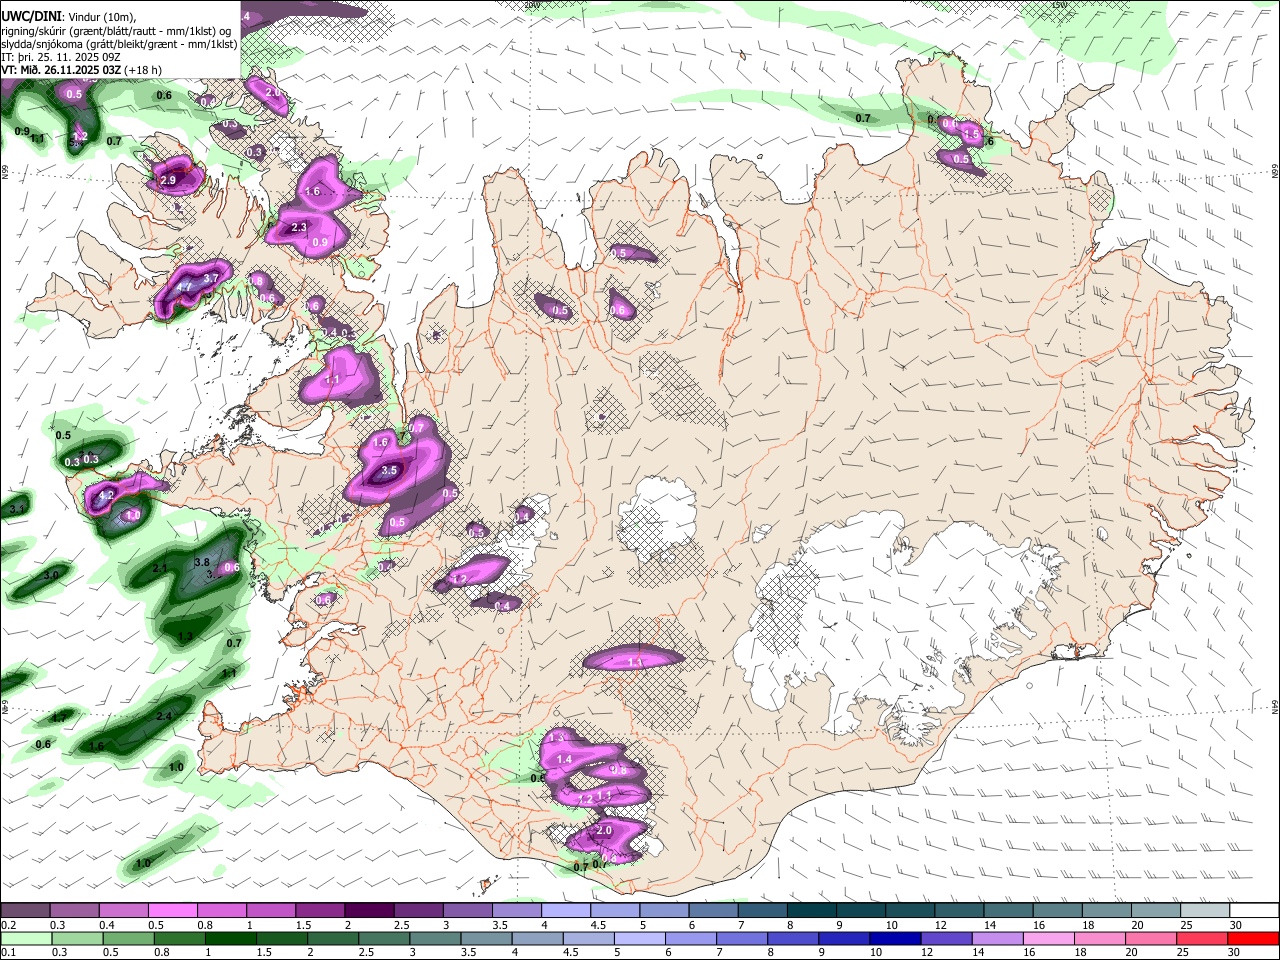This screenshot has height=960, width=1280.
Task: Pick the dark mauve 0.2 swatch in the snow legend row
Action: coord(25,910)
